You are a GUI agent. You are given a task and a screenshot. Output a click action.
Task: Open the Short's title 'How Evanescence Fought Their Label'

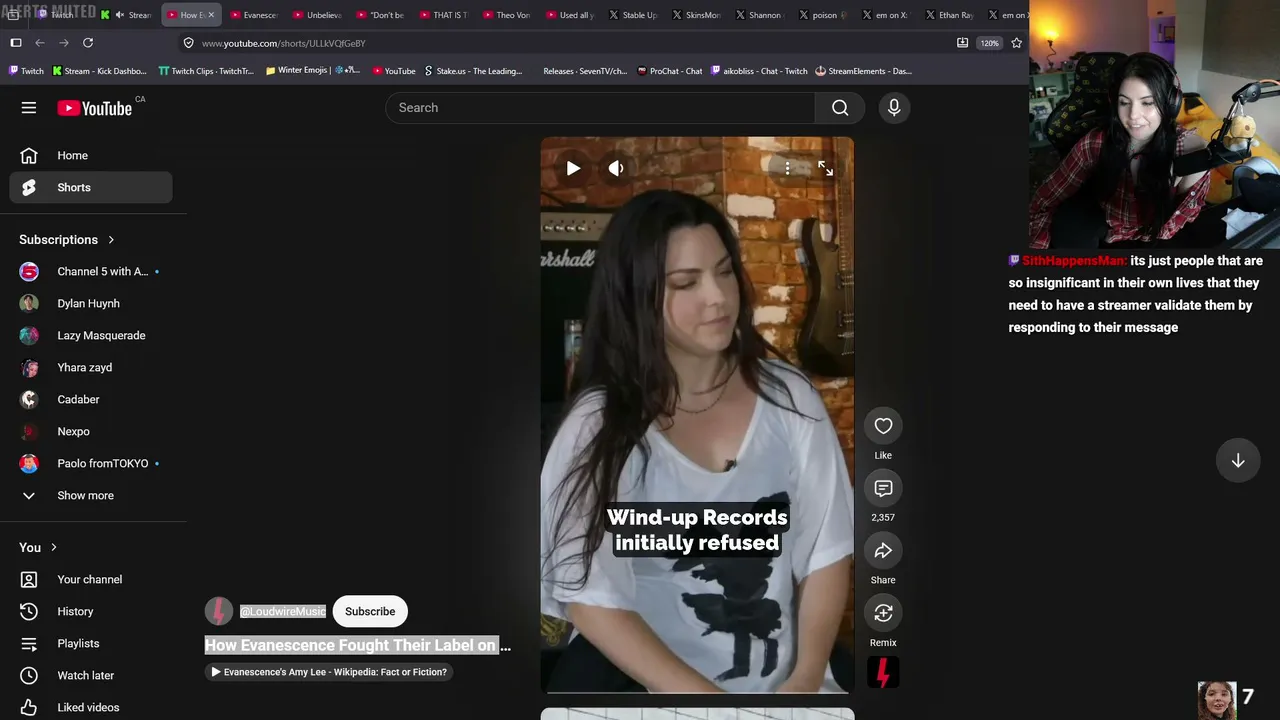[x=358, y=645]
